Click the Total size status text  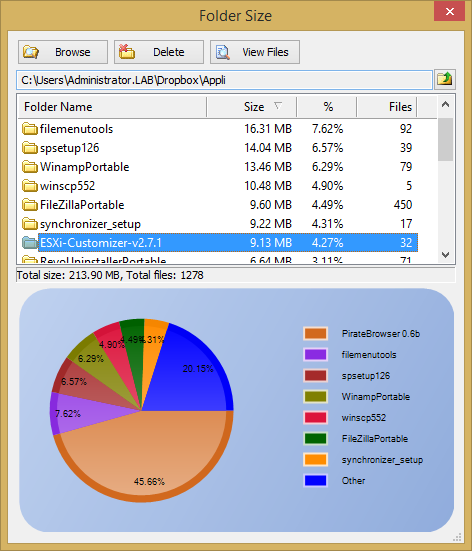(x=110, y=275)
